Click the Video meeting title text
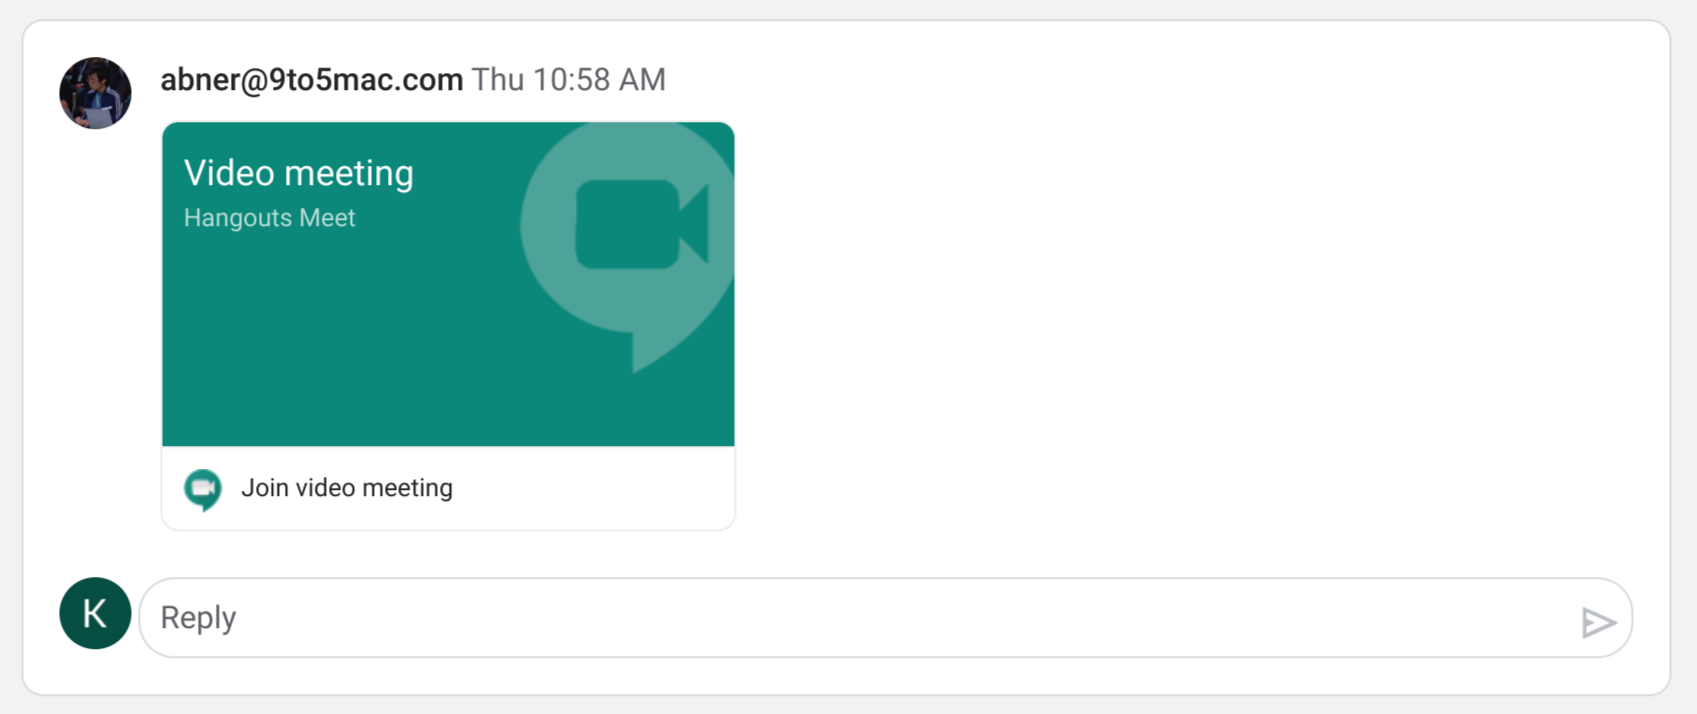This screenshot has width=1697, height=714. coord(299,173)
